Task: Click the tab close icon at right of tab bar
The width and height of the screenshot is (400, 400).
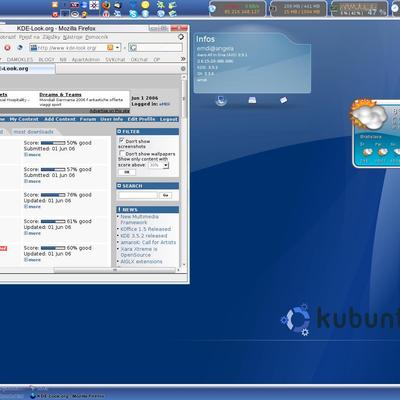Action: click(x=183, y=69)
